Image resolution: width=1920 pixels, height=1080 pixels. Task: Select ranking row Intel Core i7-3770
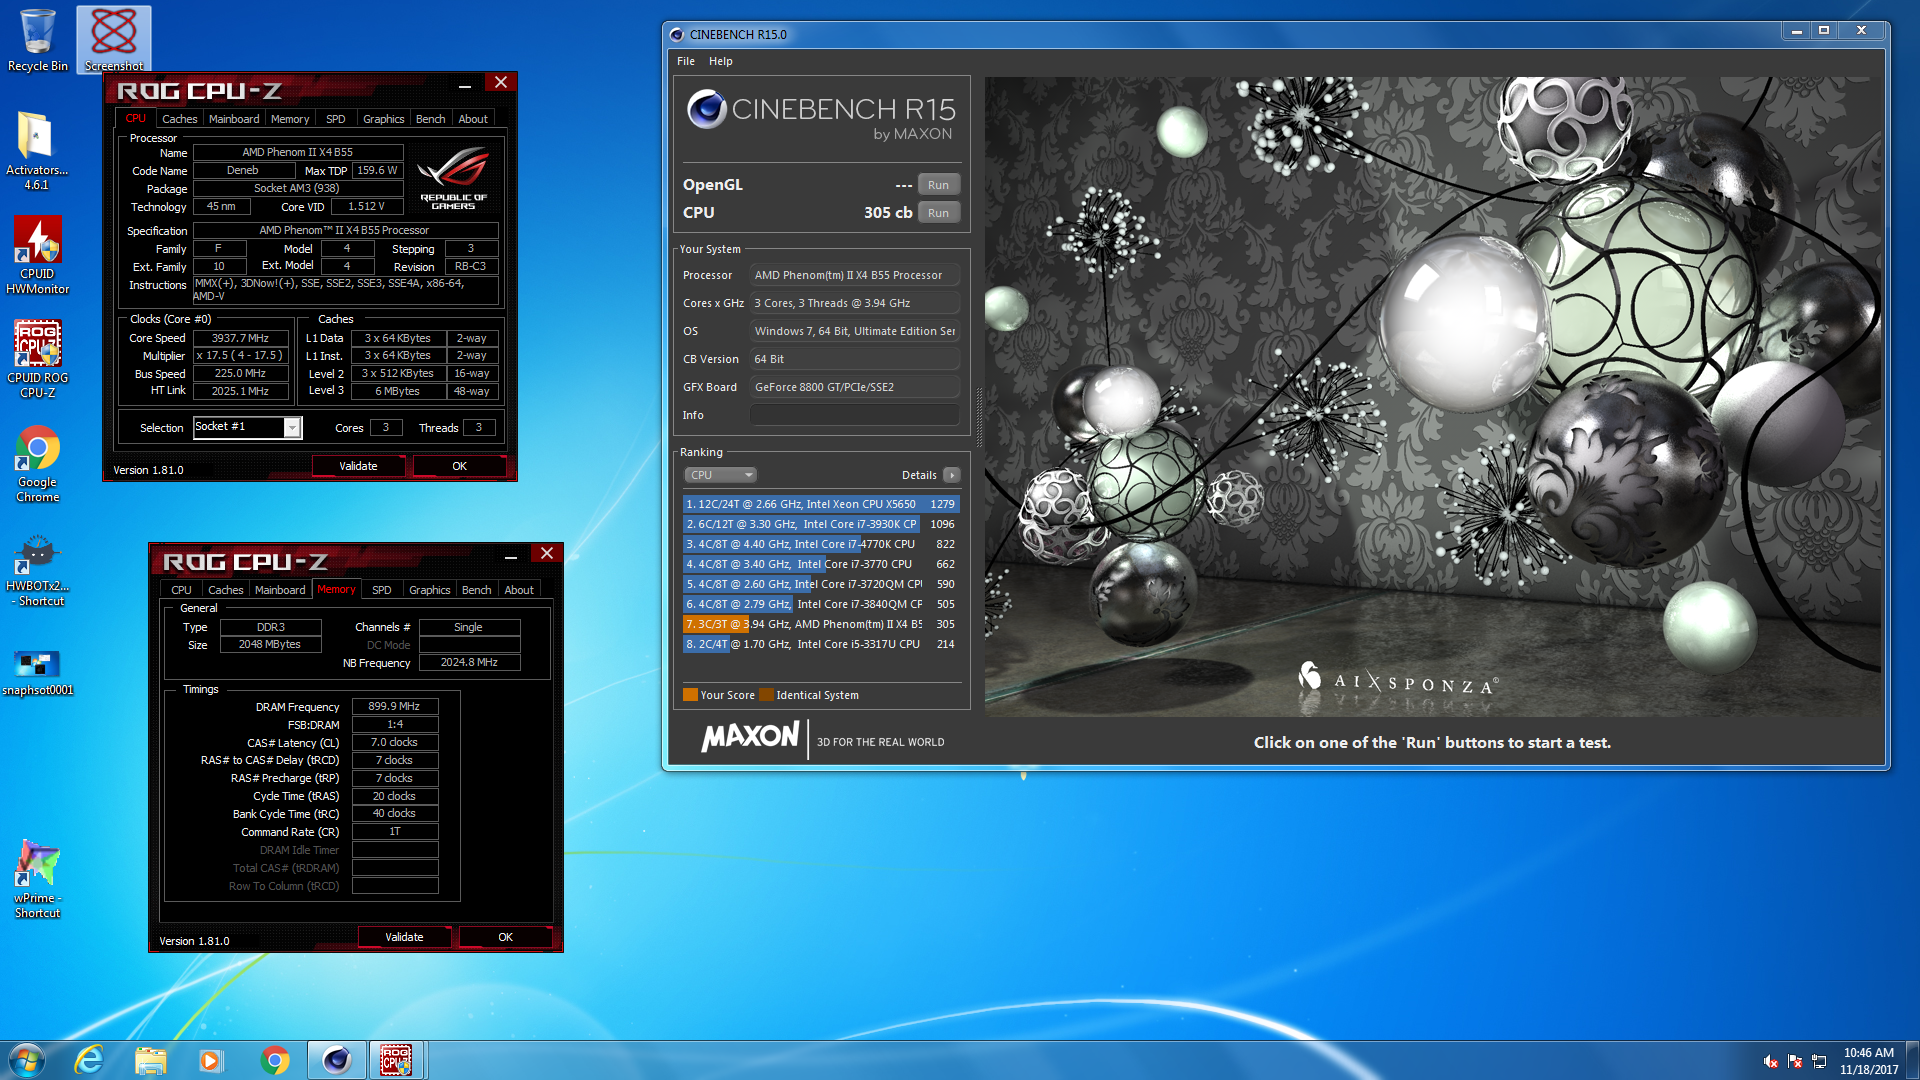point(821,564)
